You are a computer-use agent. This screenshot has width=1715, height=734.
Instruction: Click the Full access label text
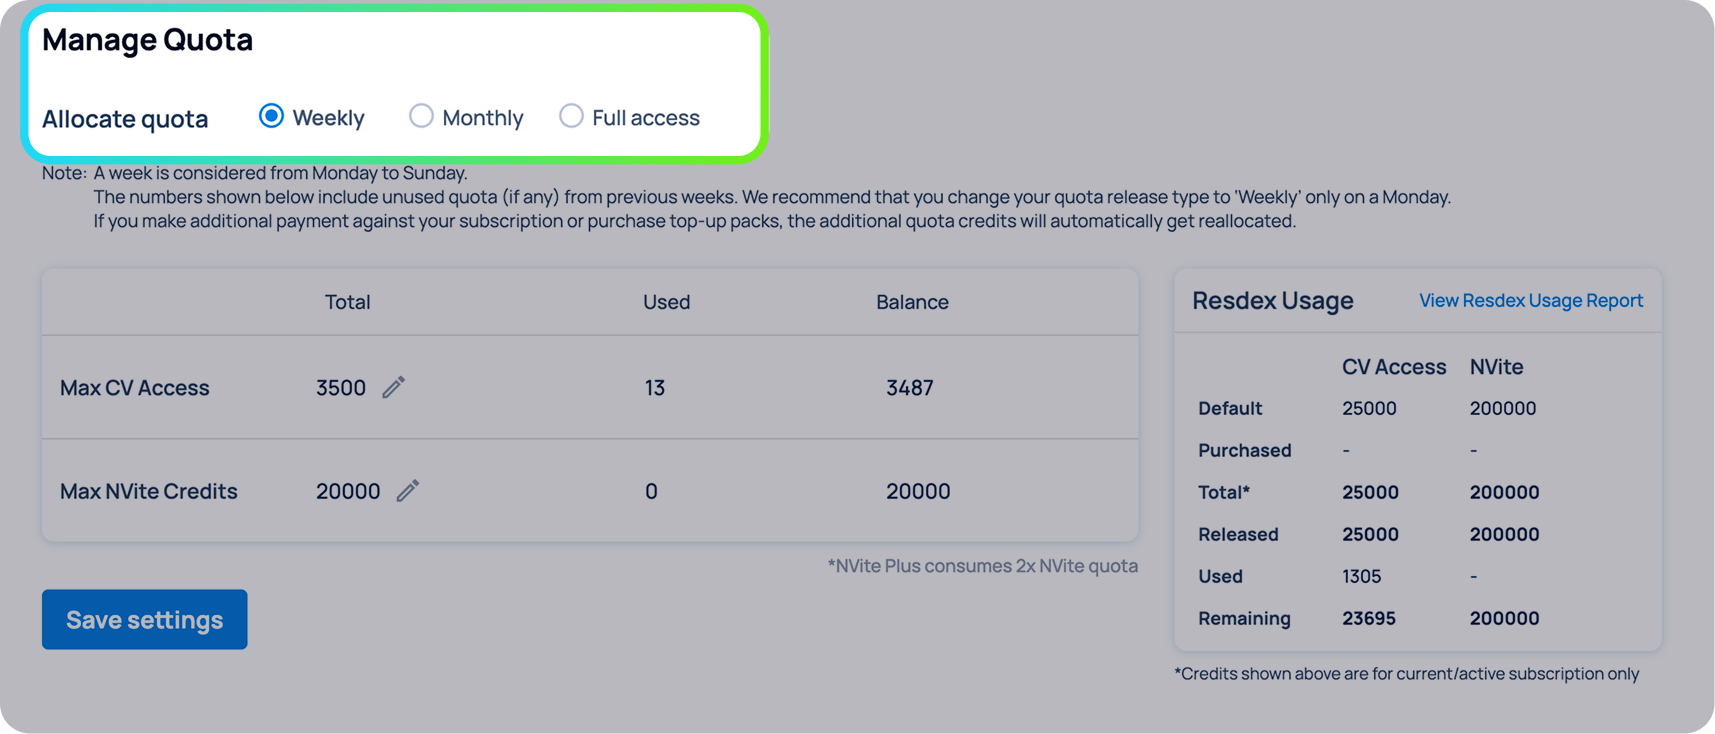point(646,118)
